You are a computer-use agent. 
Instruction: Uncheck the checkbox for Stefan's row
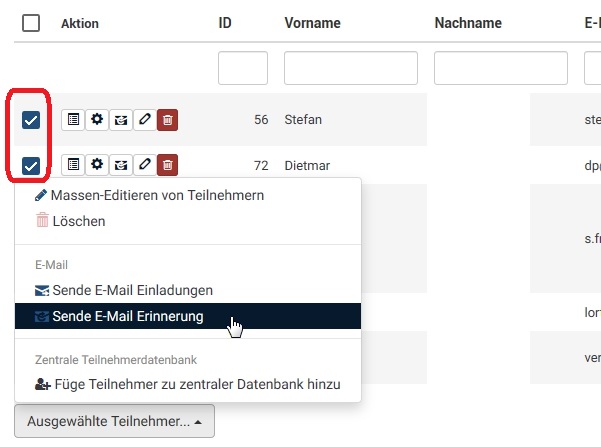[x=31, y=120]
